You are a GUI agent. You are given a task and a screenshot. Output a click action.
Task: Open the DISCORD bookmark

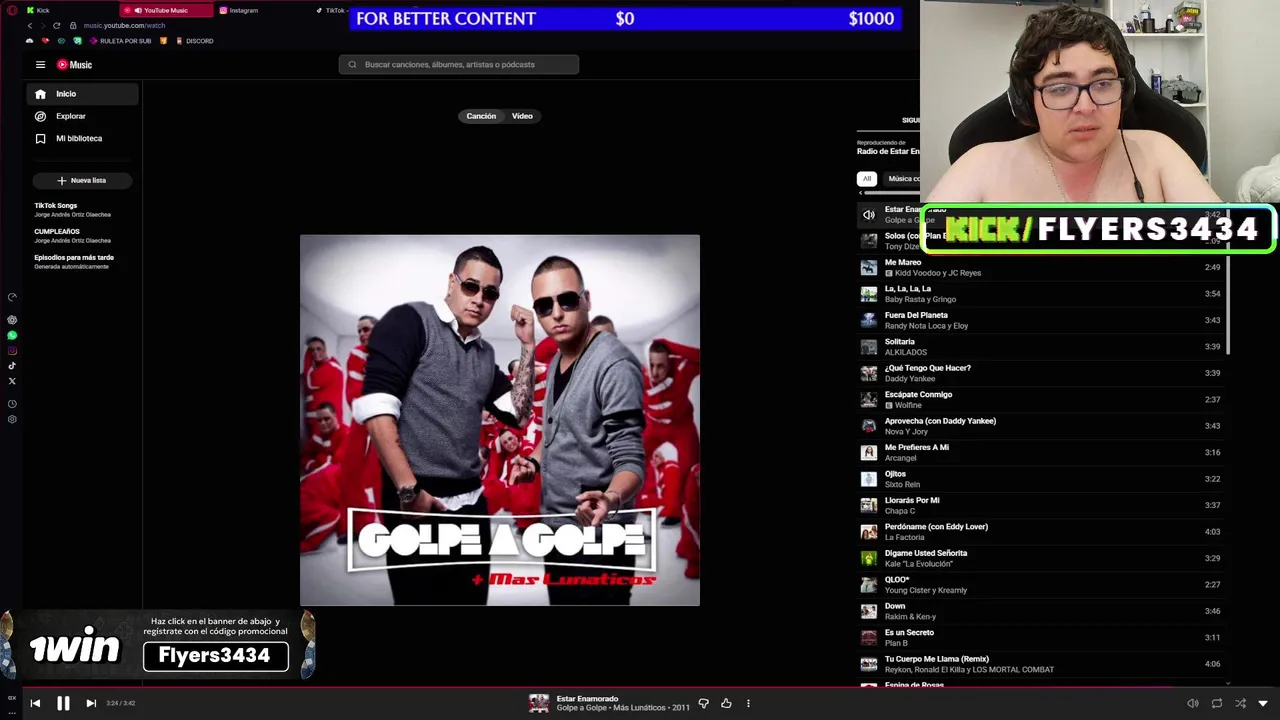[x=194, y=41]
